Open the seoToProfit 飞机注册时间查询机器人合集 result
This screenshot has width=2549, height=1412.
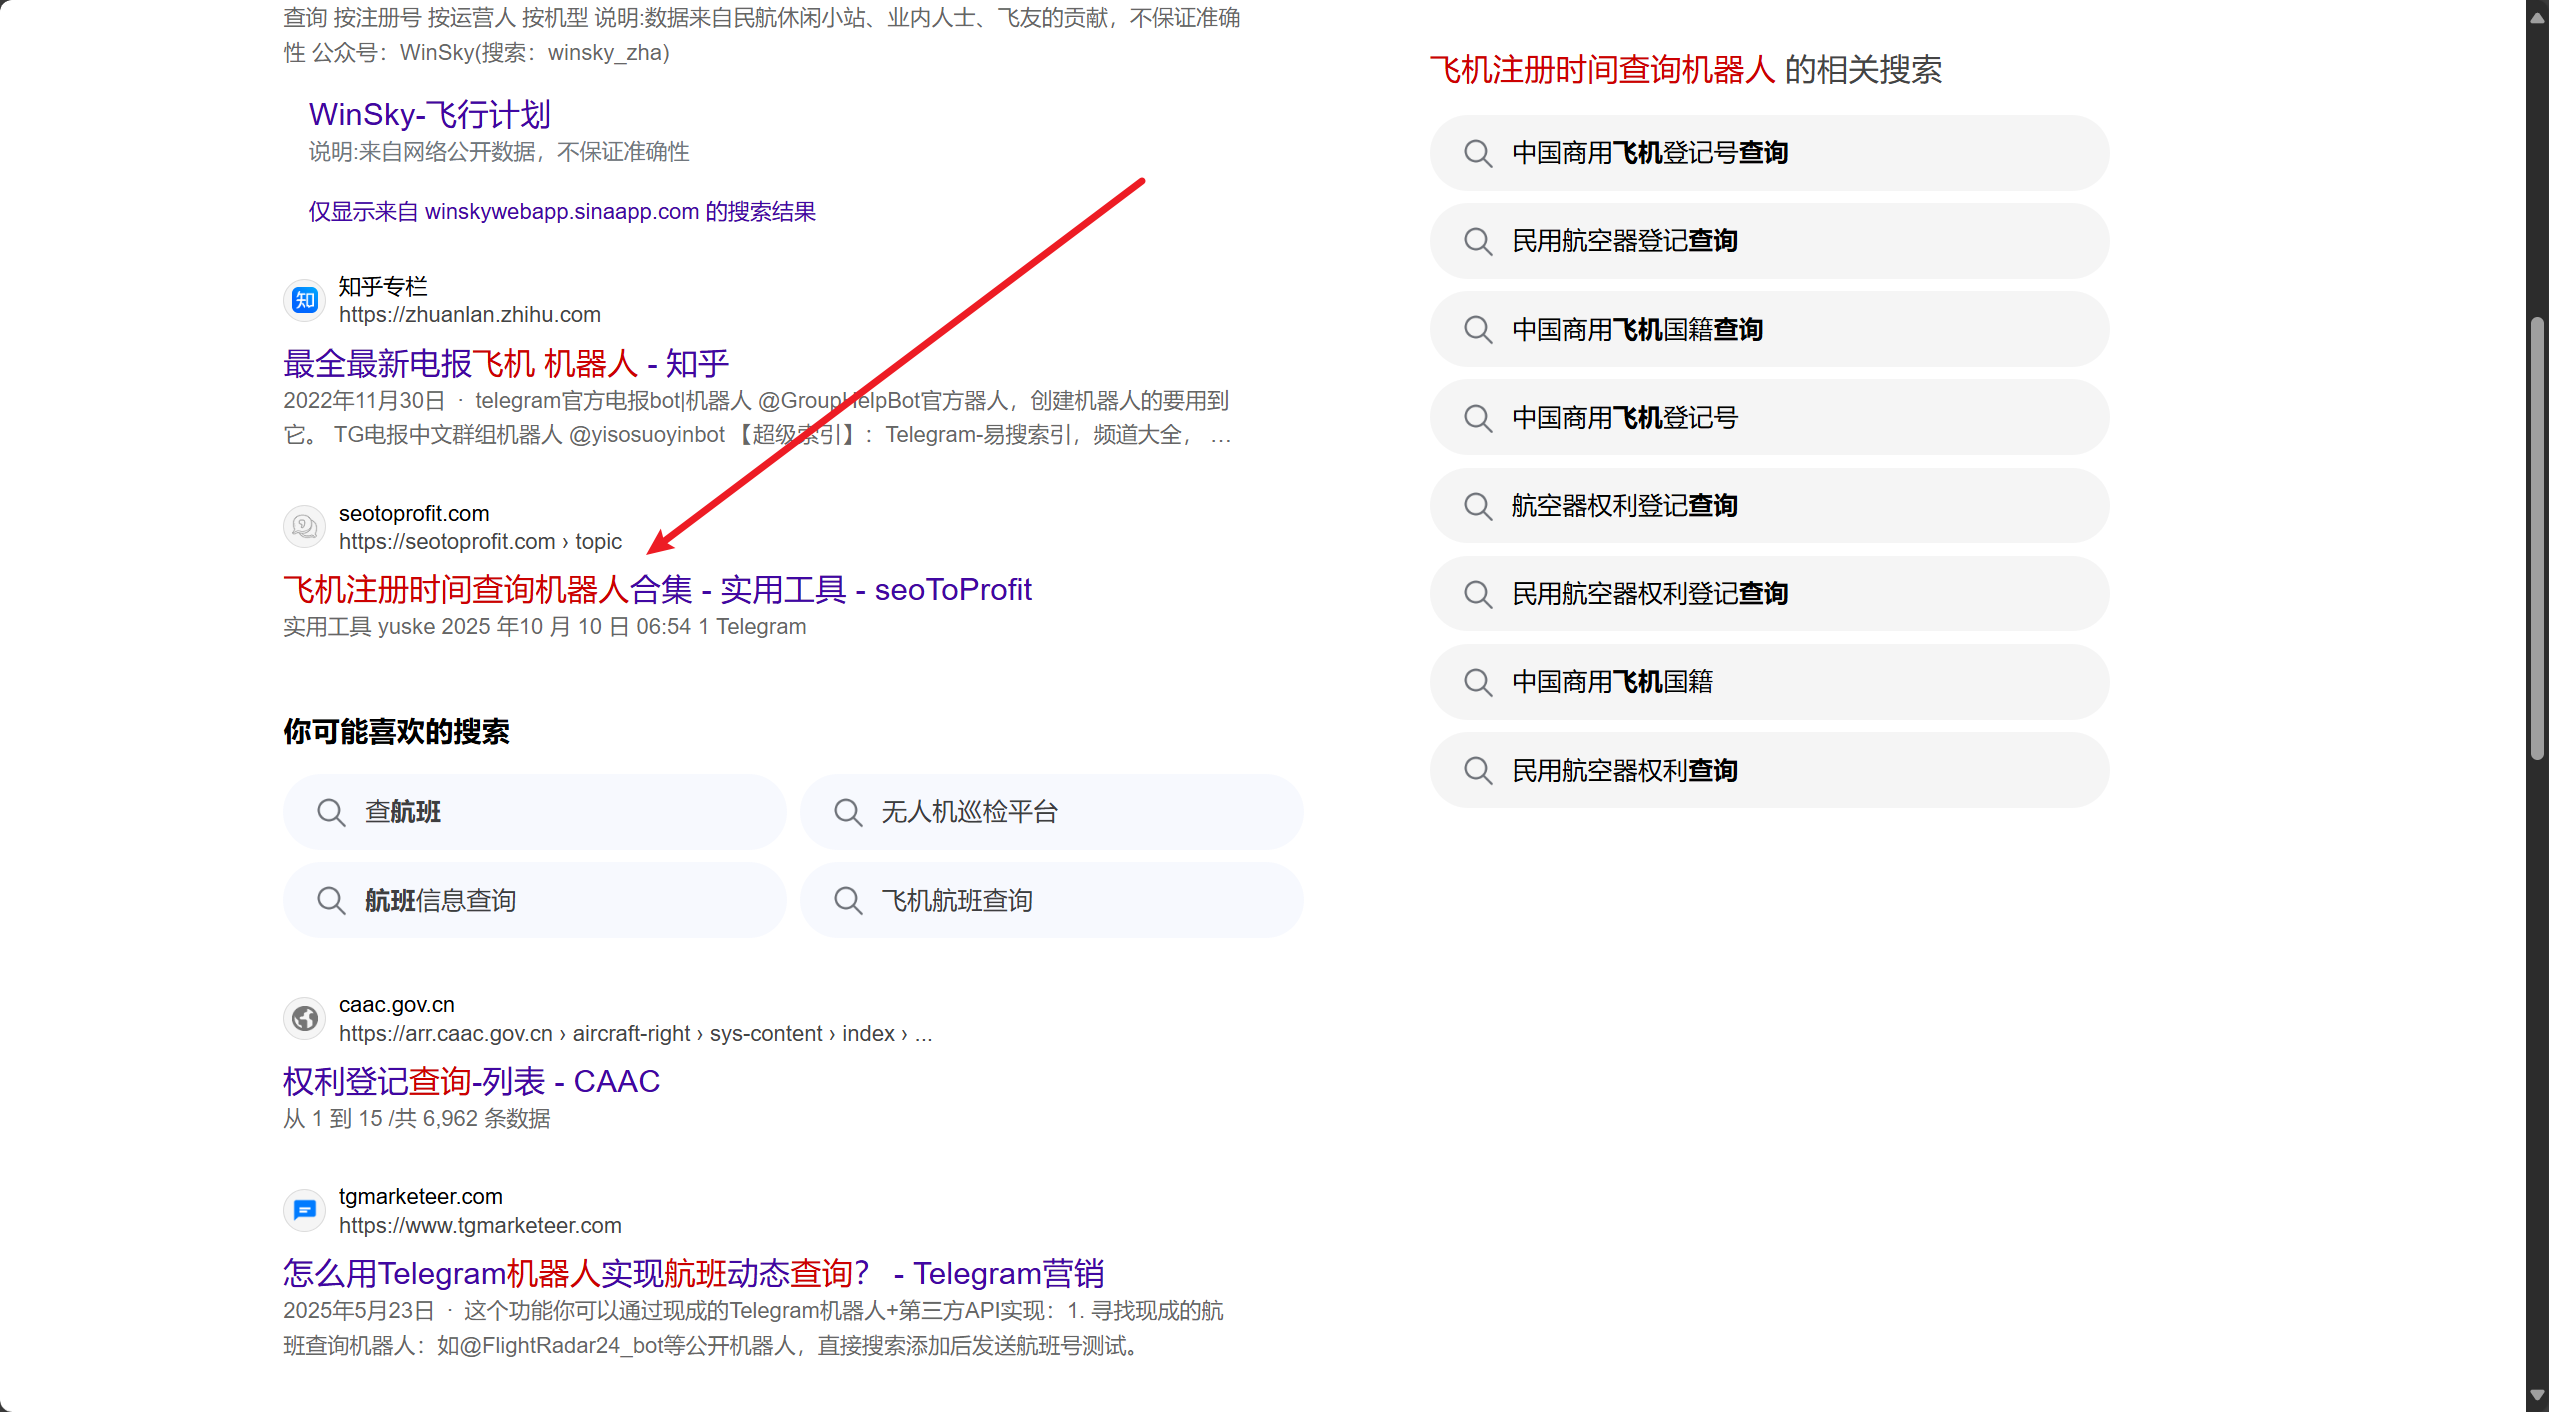click(x=657, y=590)
